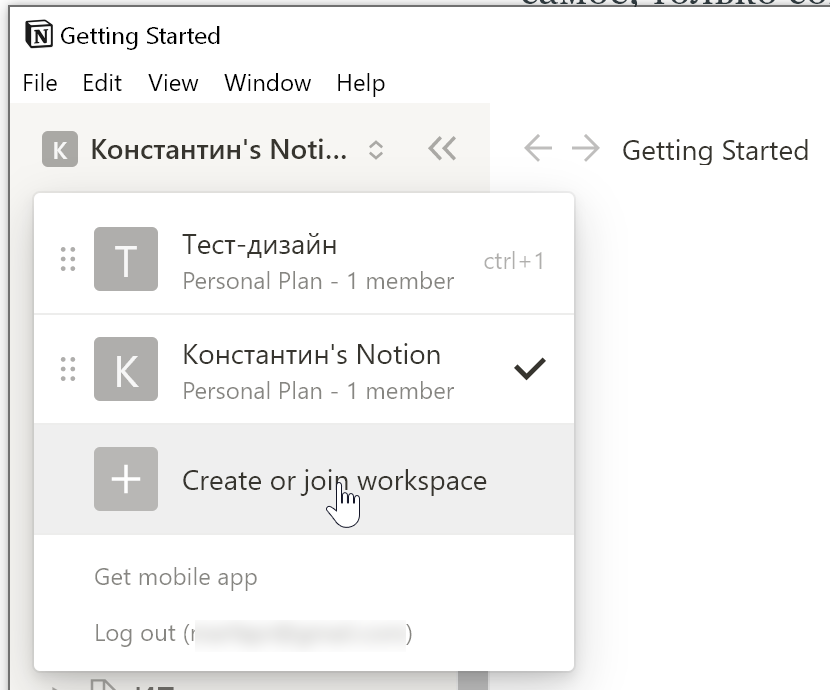Image resolution: width=830 pixels, height=690 pixels.
Task: Click Константин's Noti... workspace name header
Action: point(219,149)
